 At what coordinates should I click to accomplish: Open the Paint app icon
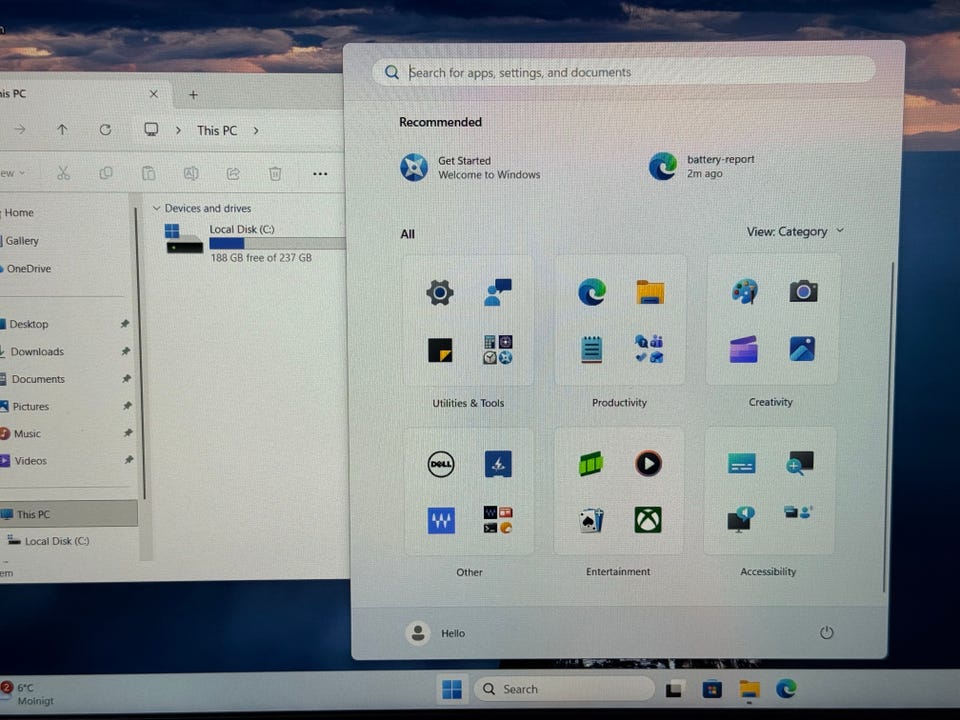click(744, 291)
